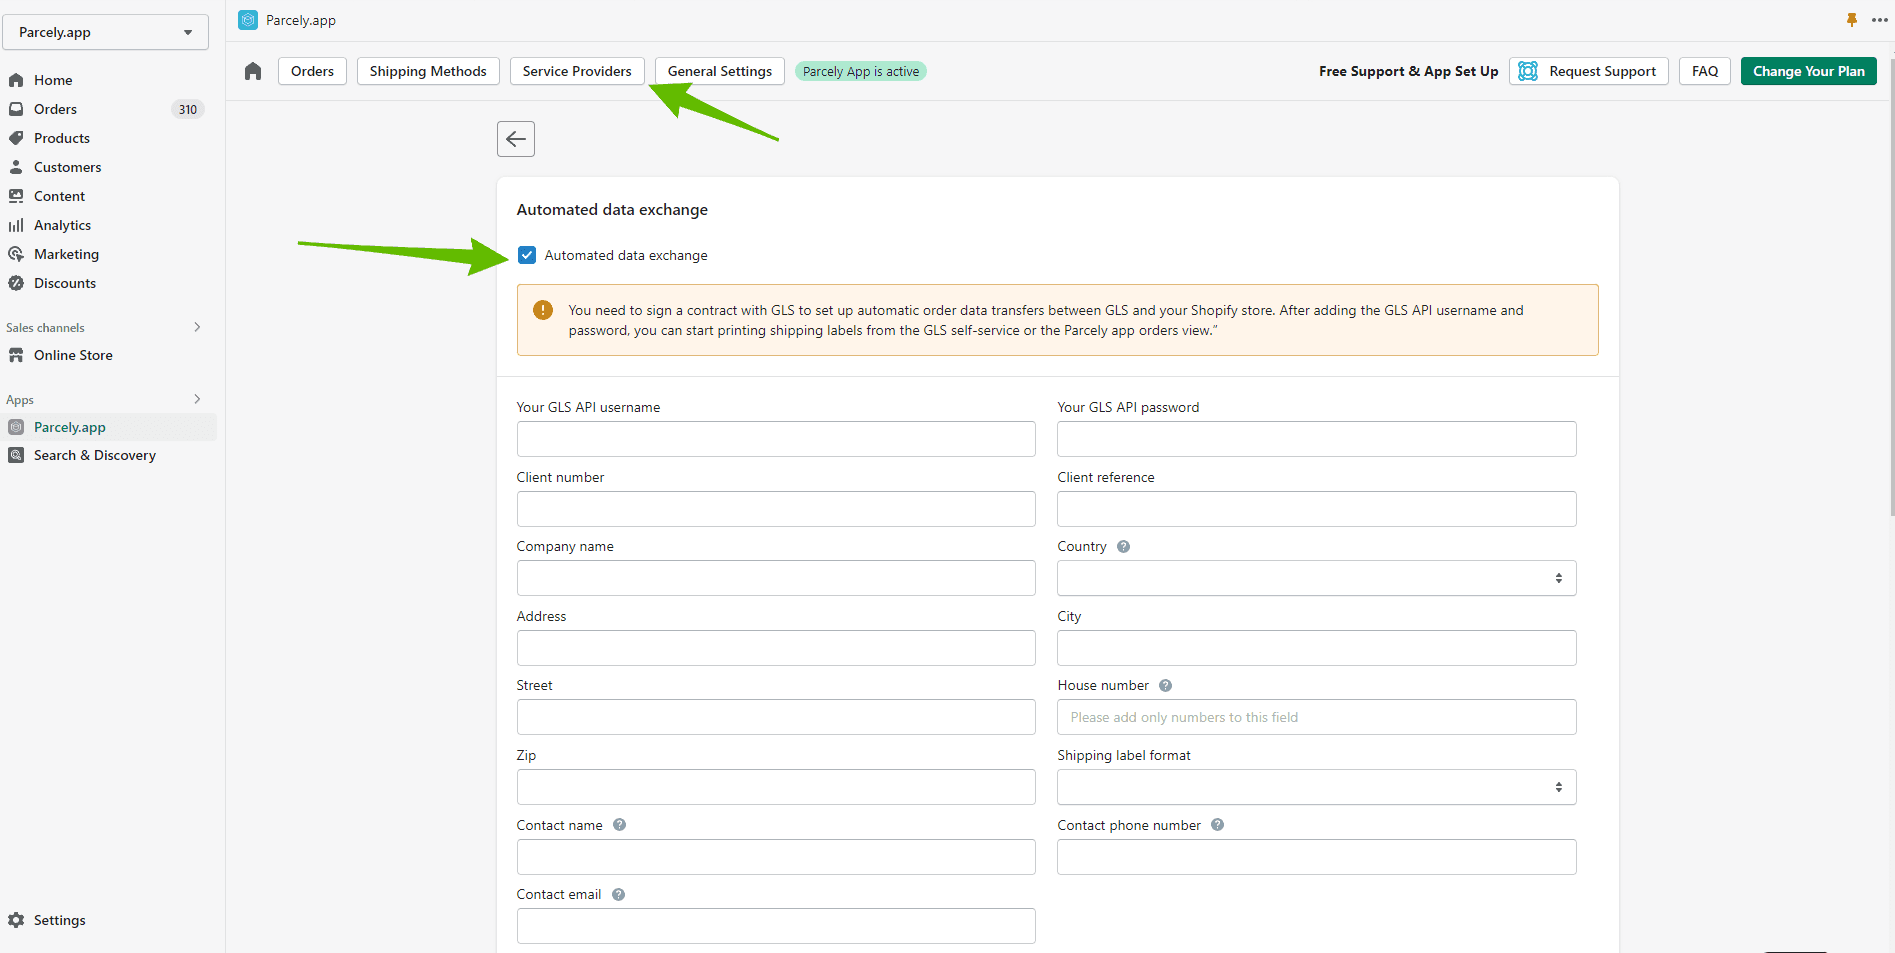Switch to Shipping Methods tab

pyautogui.click(x=428, y=71)
